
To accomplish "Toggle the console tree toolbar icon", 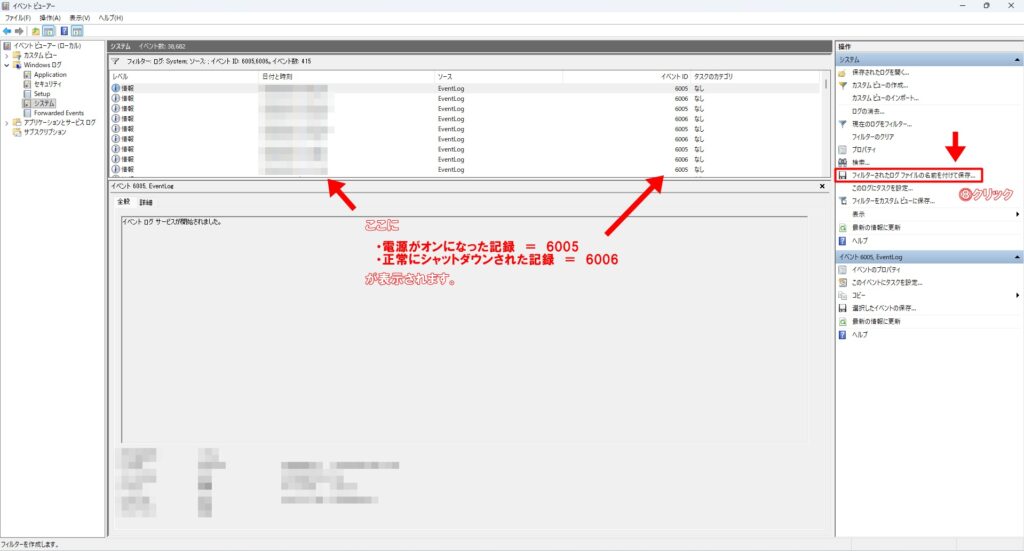I will click(x=48, y=31).
